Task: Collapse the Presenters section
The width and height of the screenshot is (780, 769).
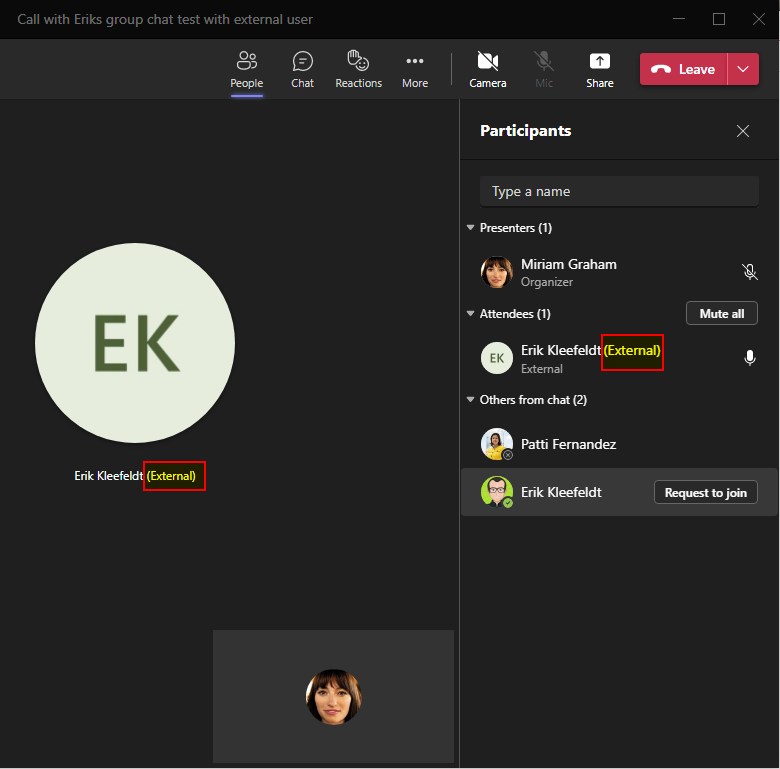Action: click(471, 228)
